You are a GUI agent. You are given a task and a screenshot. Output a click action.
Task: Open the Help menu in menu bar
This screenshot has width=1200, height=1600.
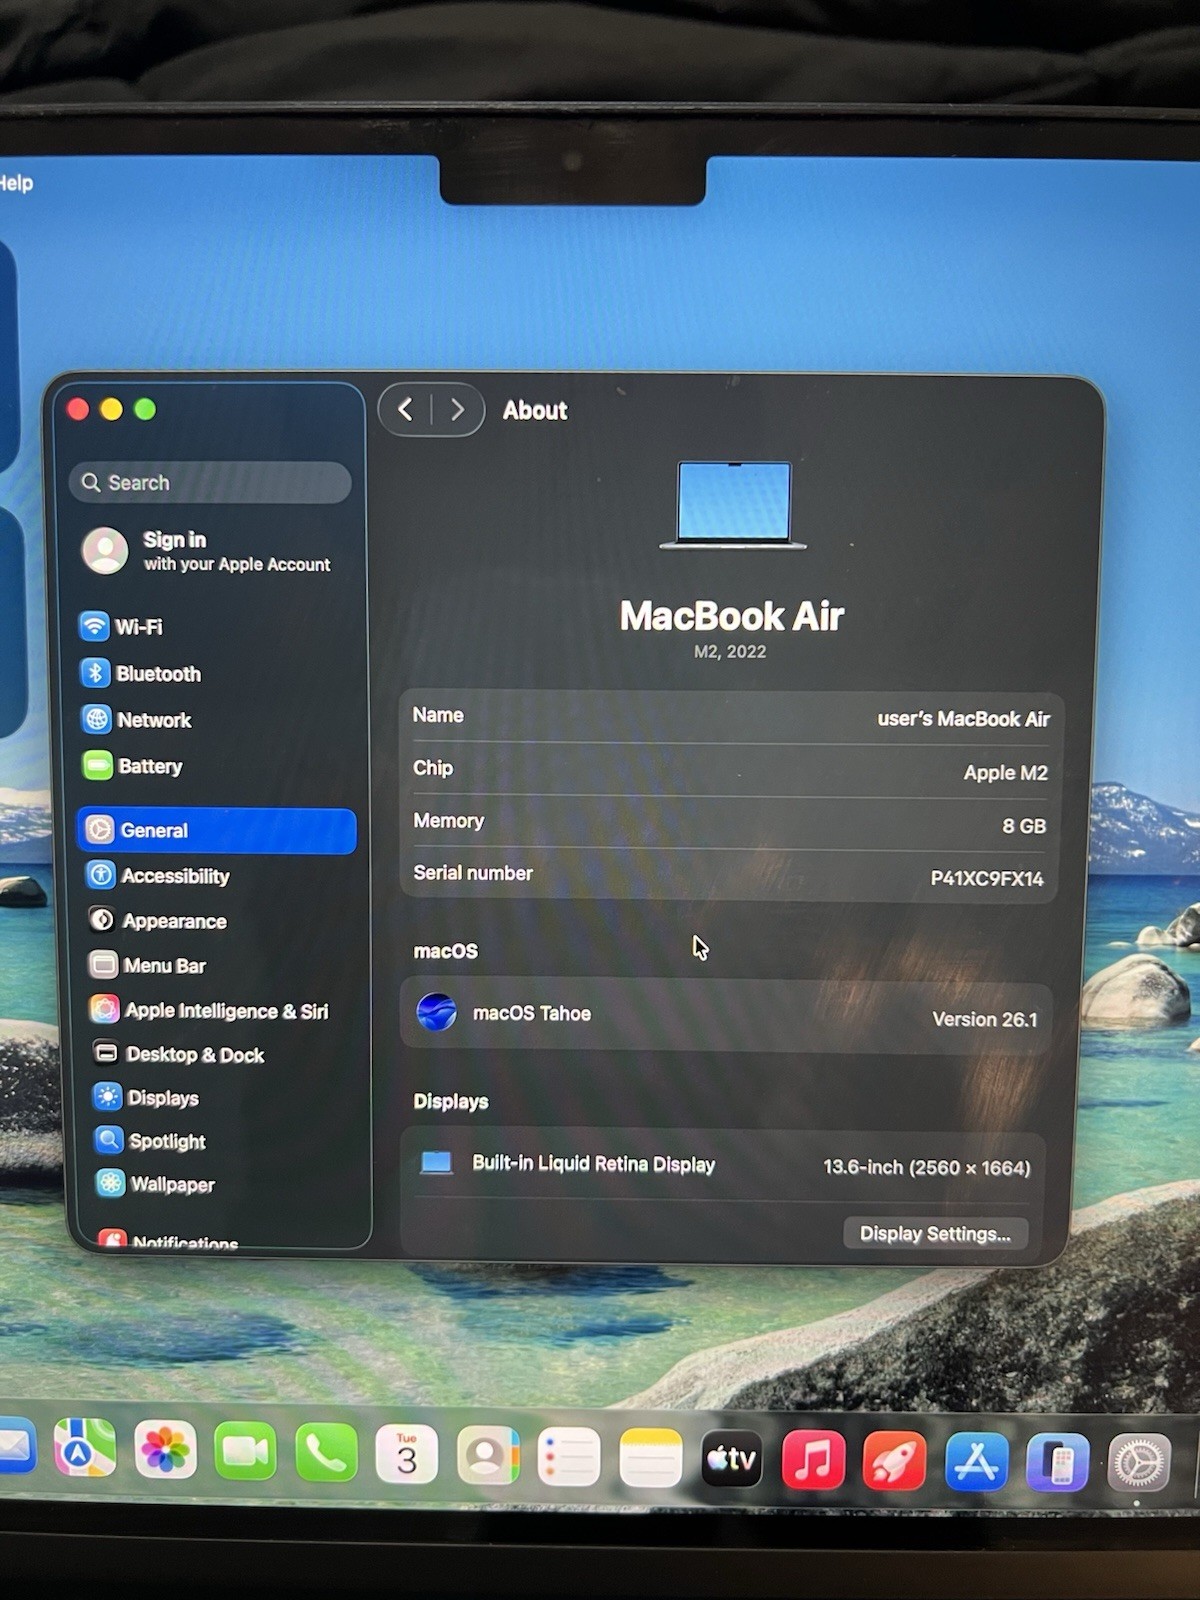point(16,183)
